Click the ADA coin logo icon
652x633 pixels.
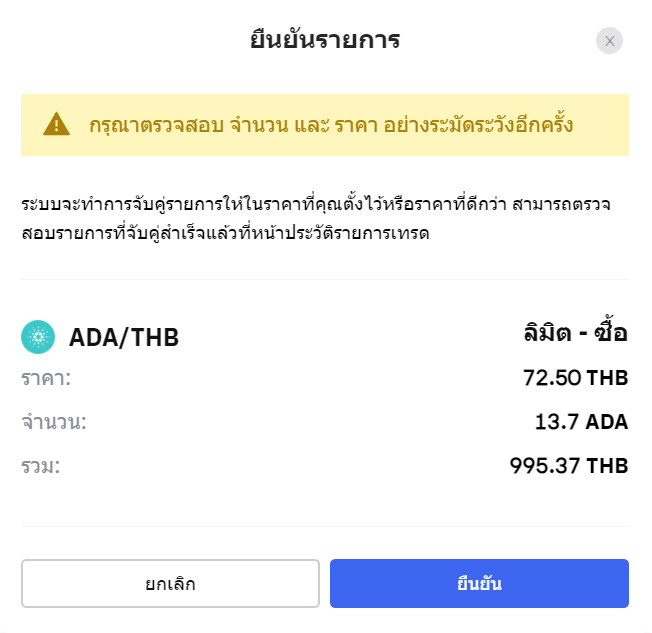coord(38,337)
